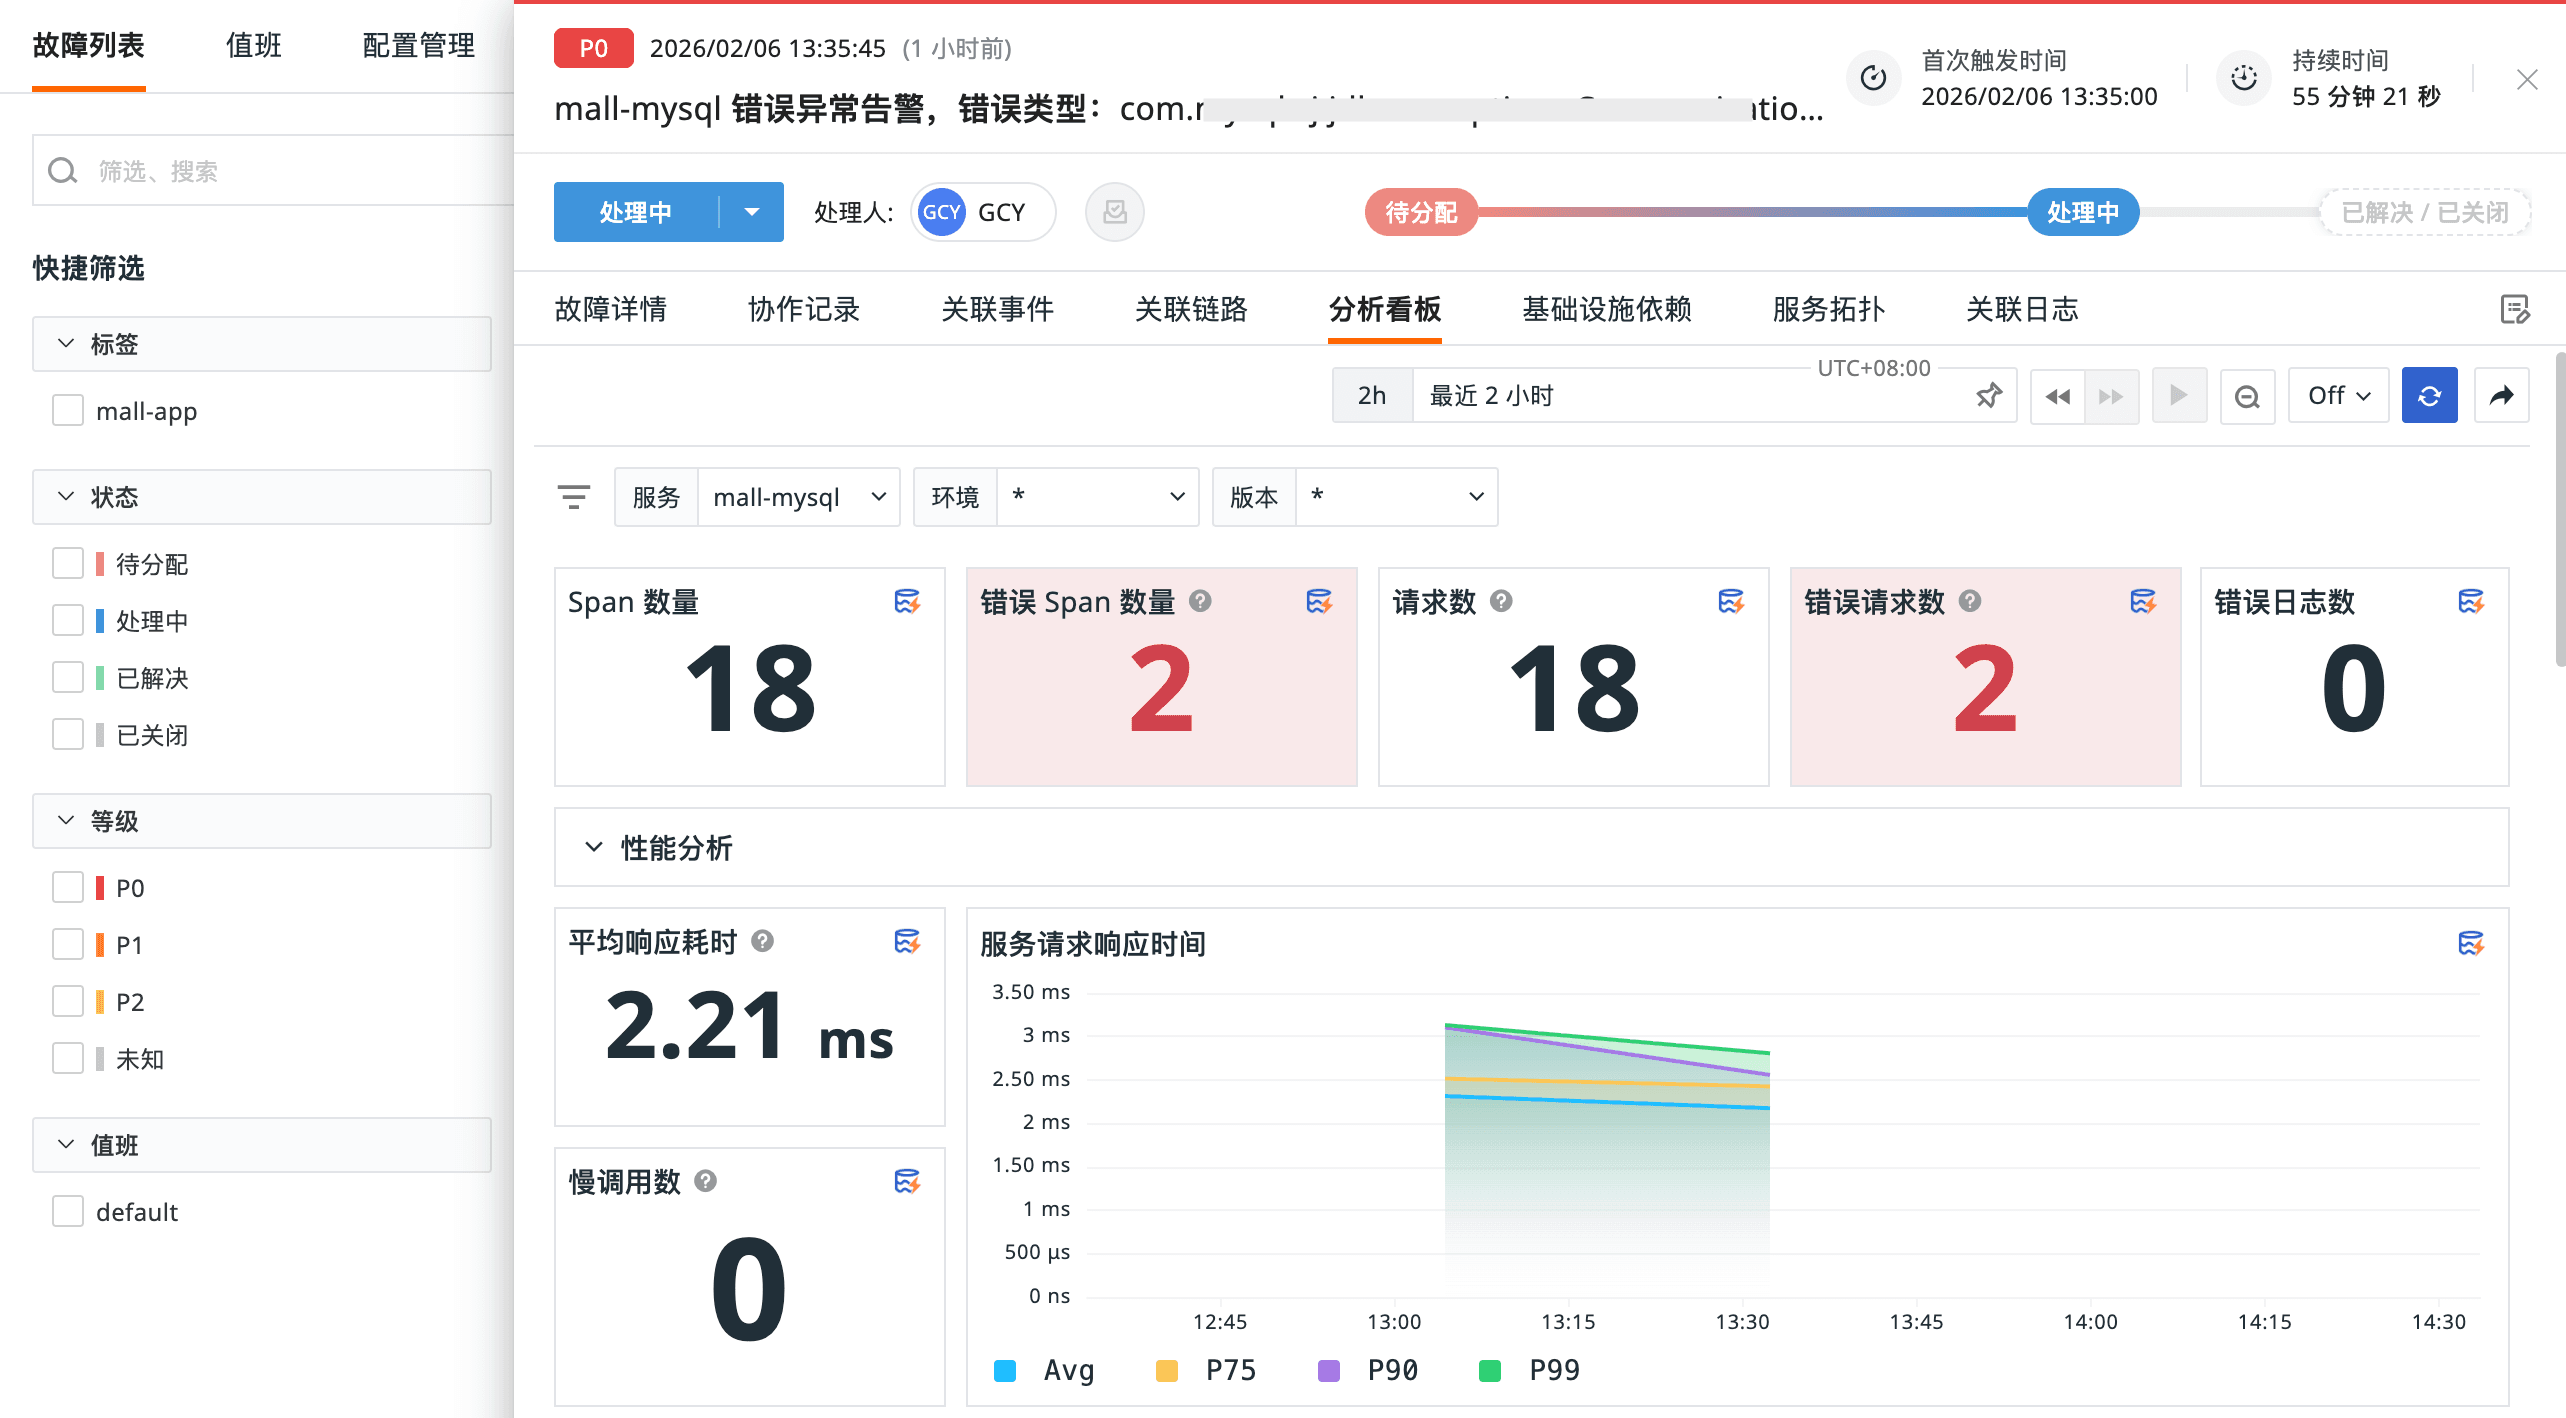Enable the P0 level checkbox
The image size is (2566, 1418).
tap(68, 888)
